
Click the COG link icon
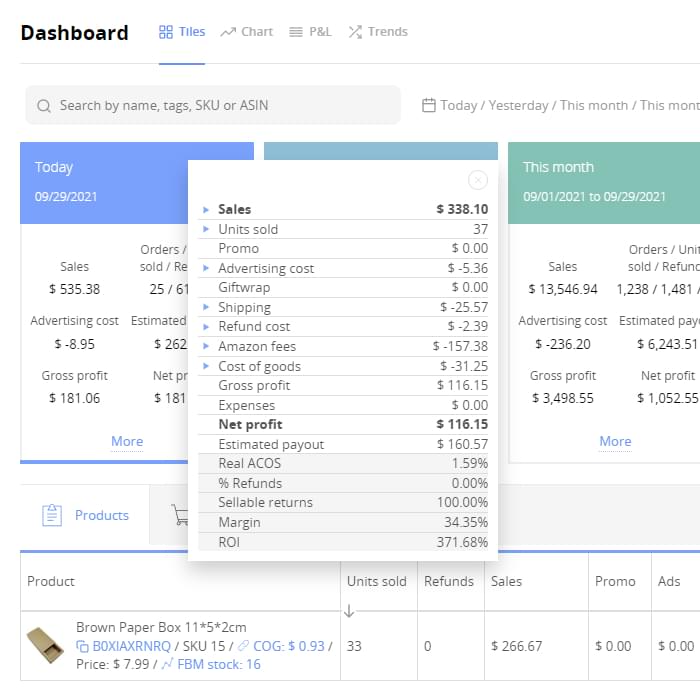coord(243,646)
